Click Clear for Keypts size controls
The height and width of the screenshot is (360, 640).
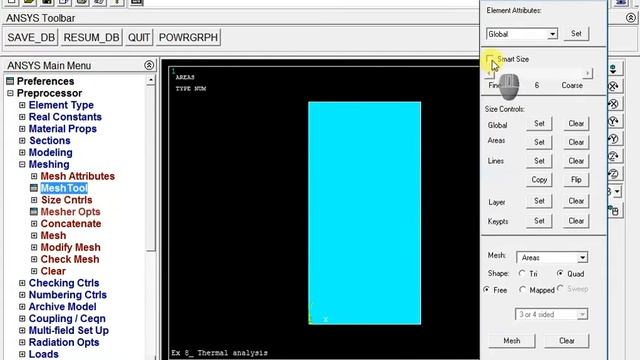click(576, 221)
